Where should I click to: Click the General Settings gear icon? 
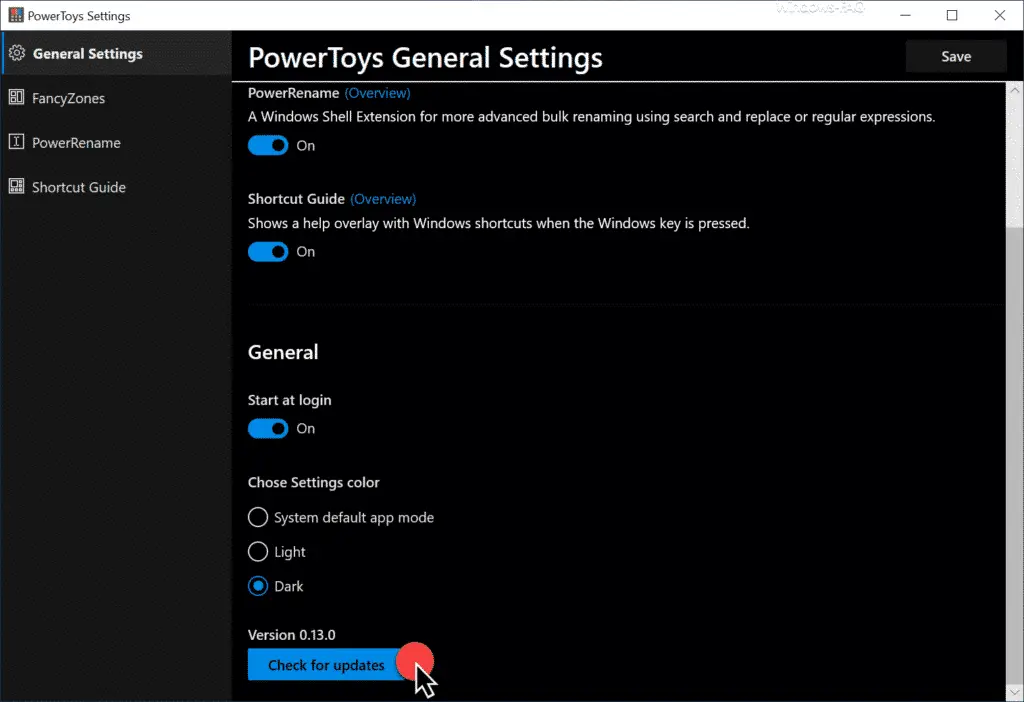(17, 53)
